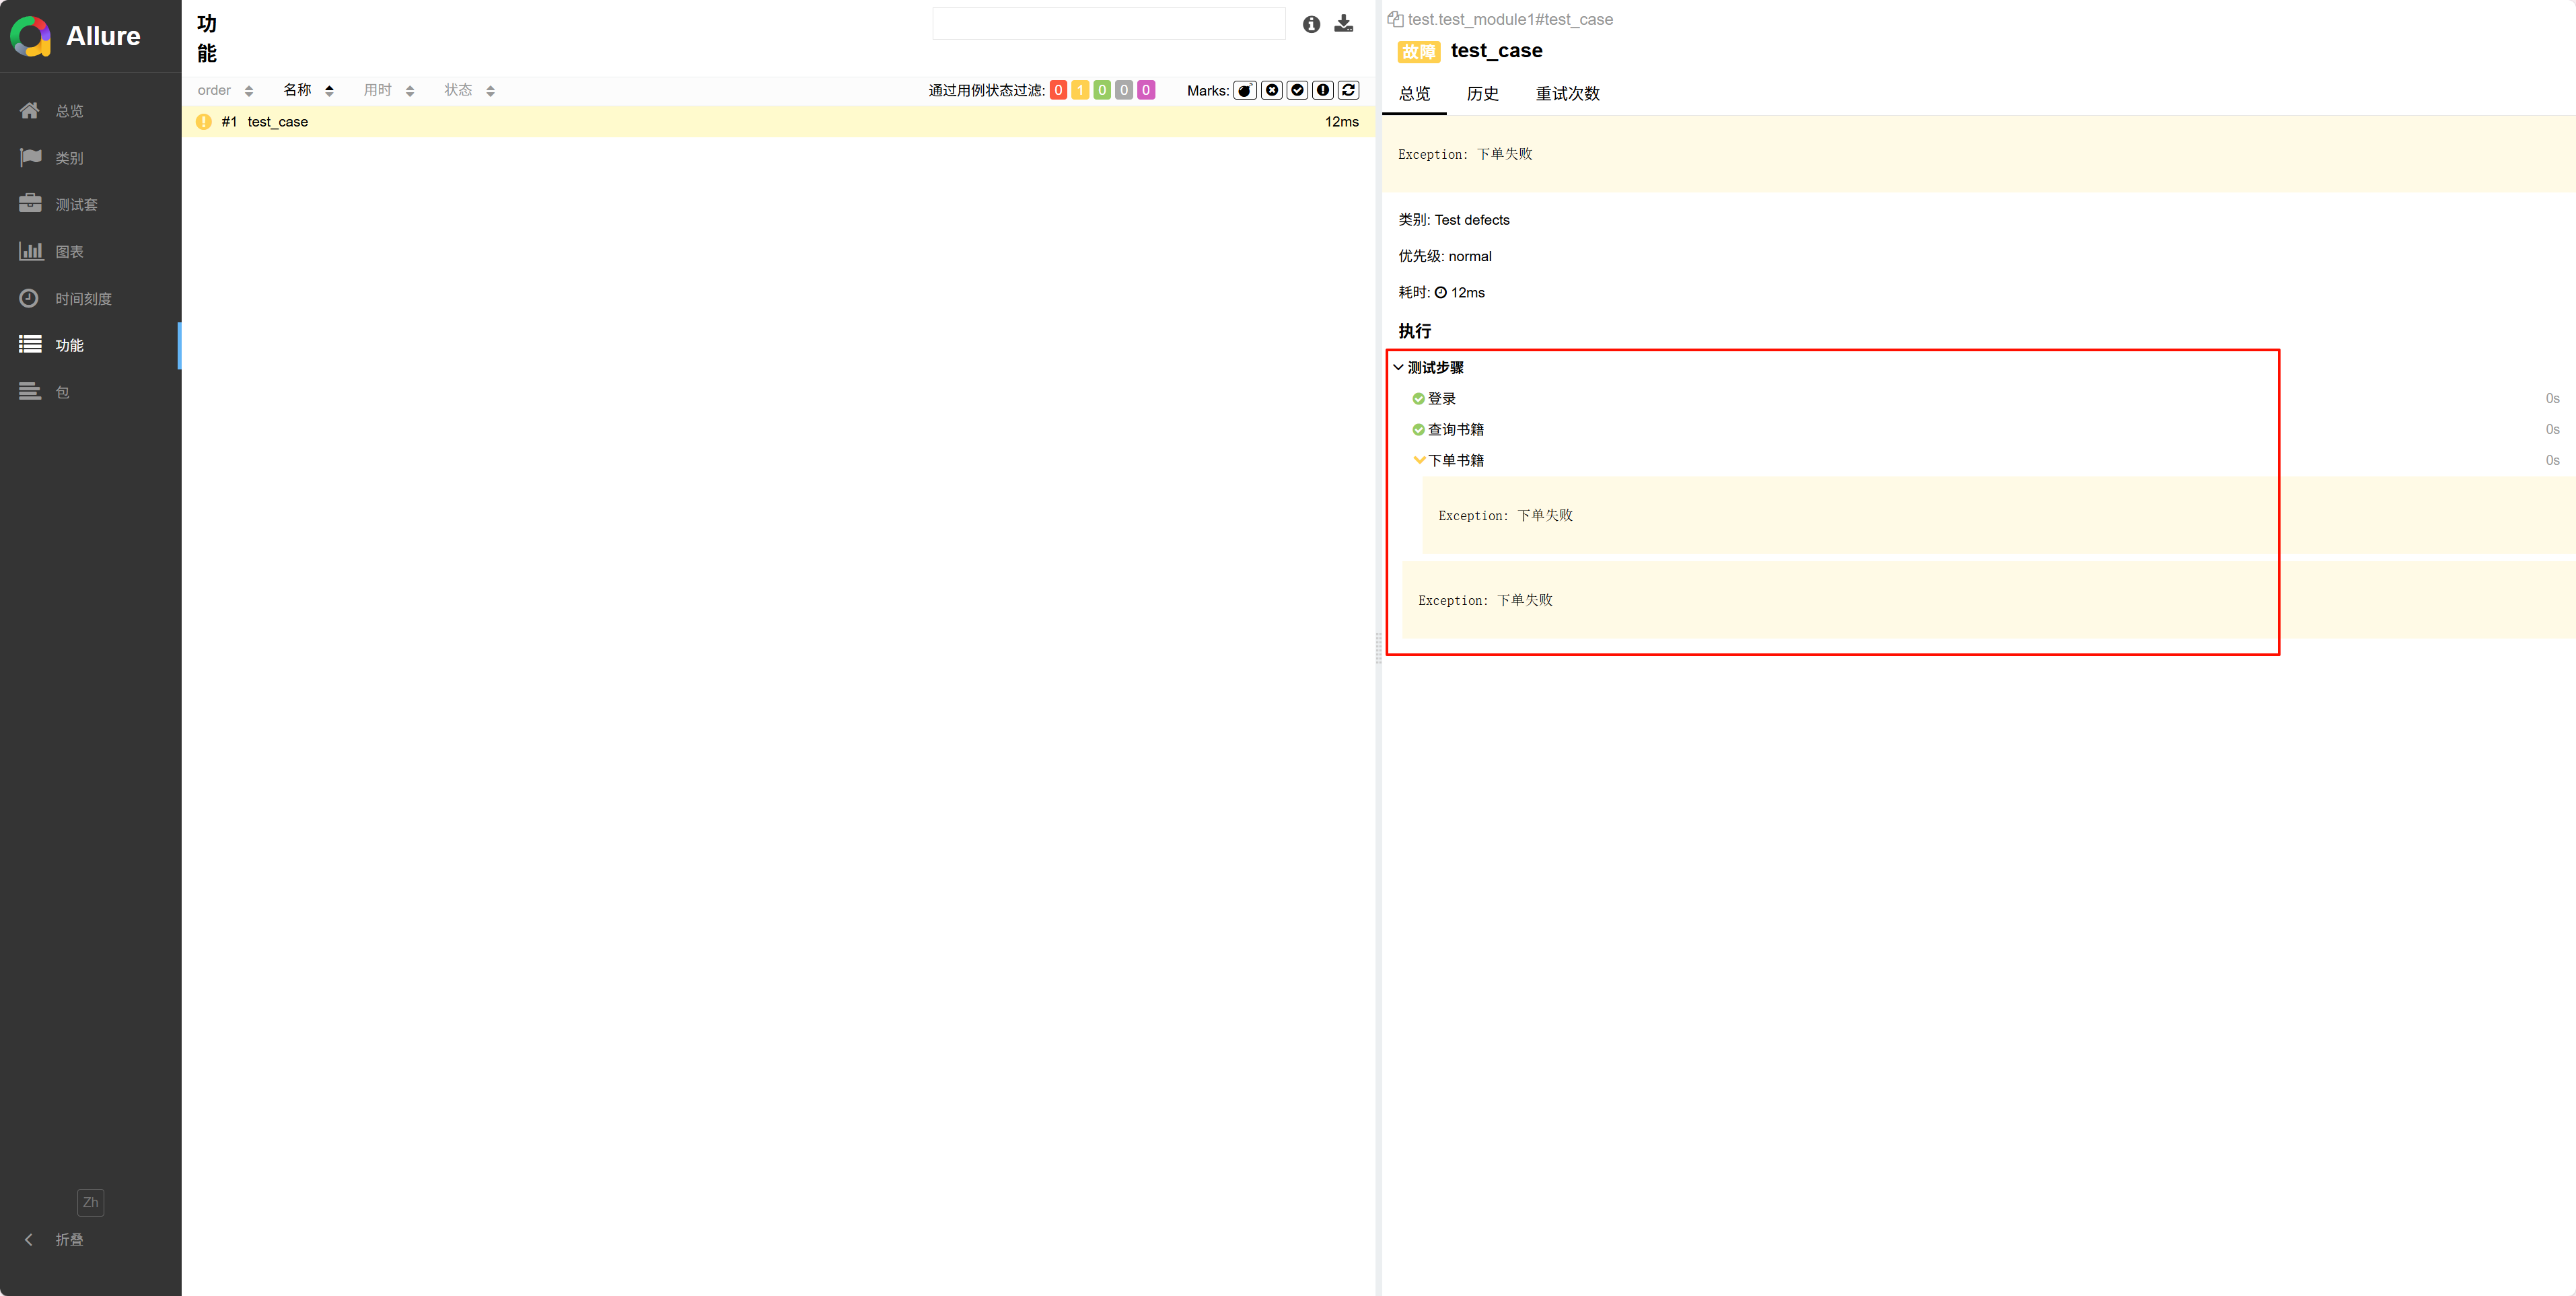
Task: Click the bottom Exception: 下单失败 message
Action: coord(1988,600)
